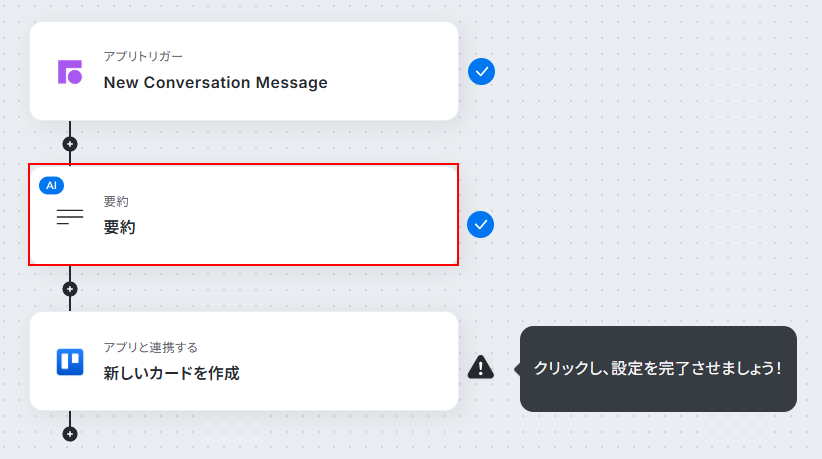Click the アプリトリガー label
Screen dimensions: 822x459
(143, 56)
